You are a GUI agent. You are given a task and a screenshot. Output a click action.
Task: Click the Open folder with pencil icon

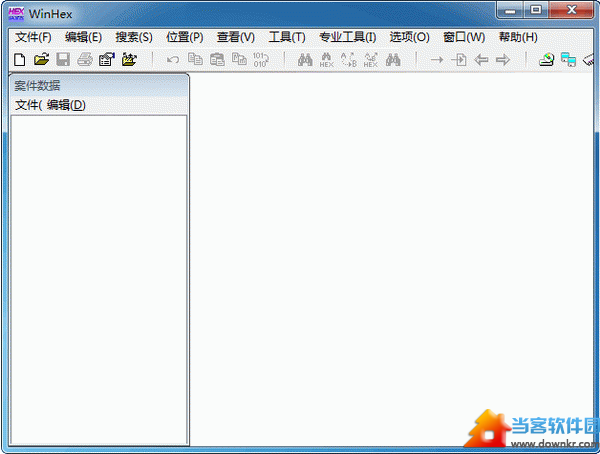pos(129,60)
